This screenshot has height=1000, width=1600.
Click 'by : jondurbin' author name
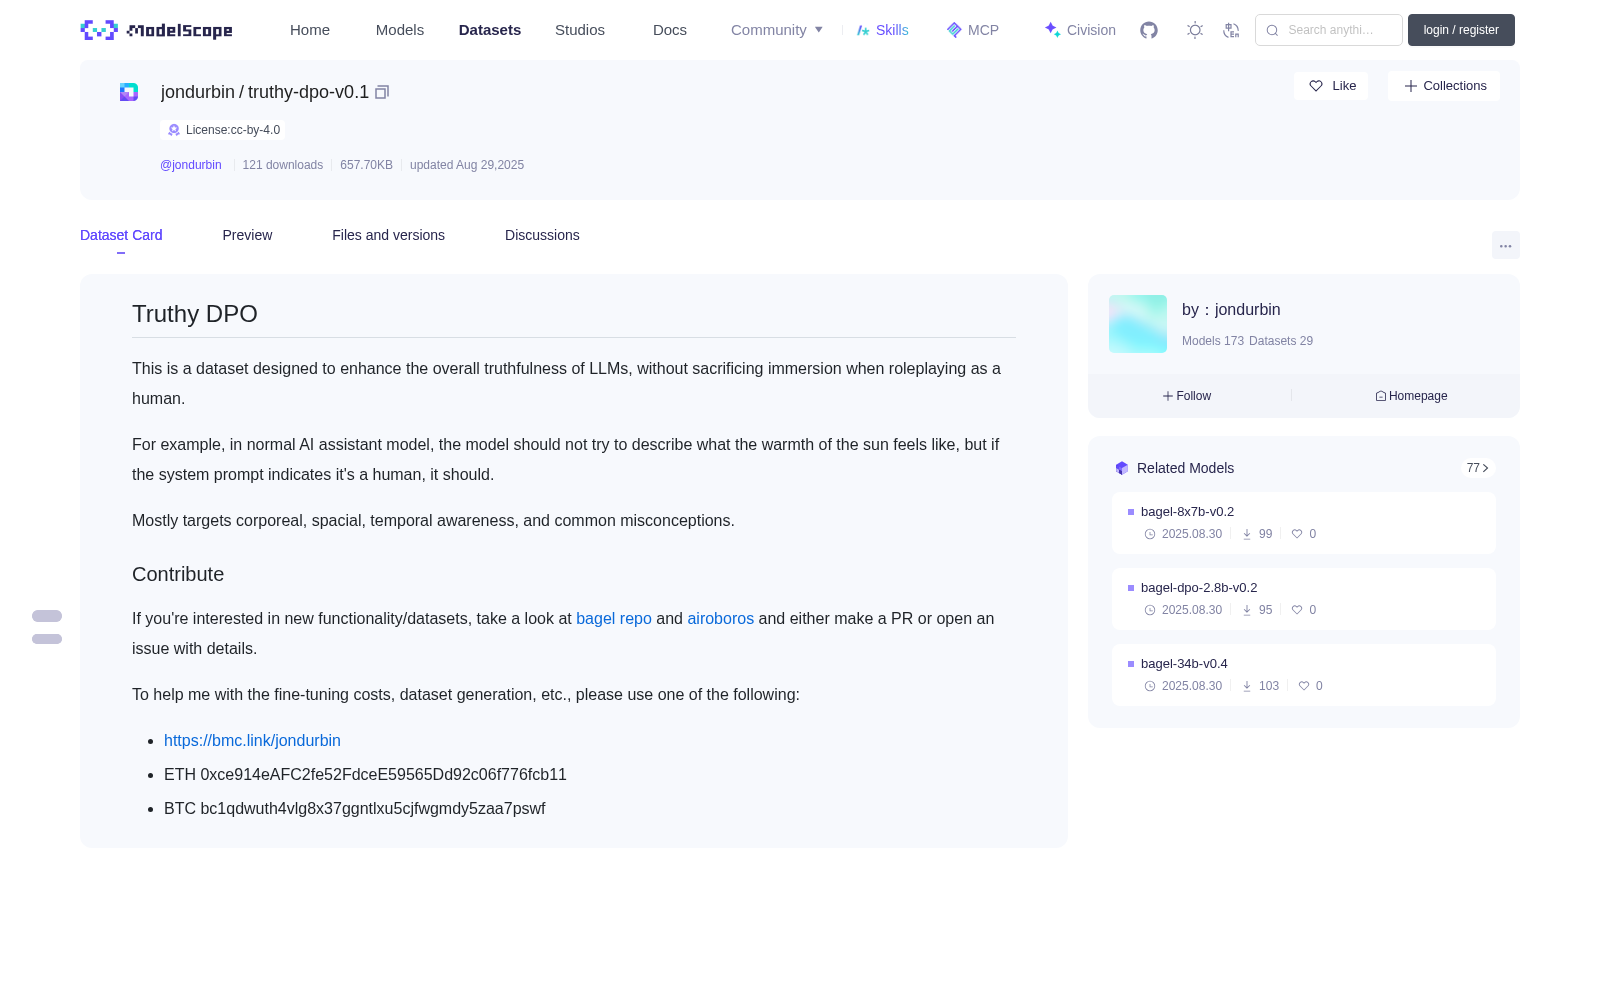click(1231, 310)
